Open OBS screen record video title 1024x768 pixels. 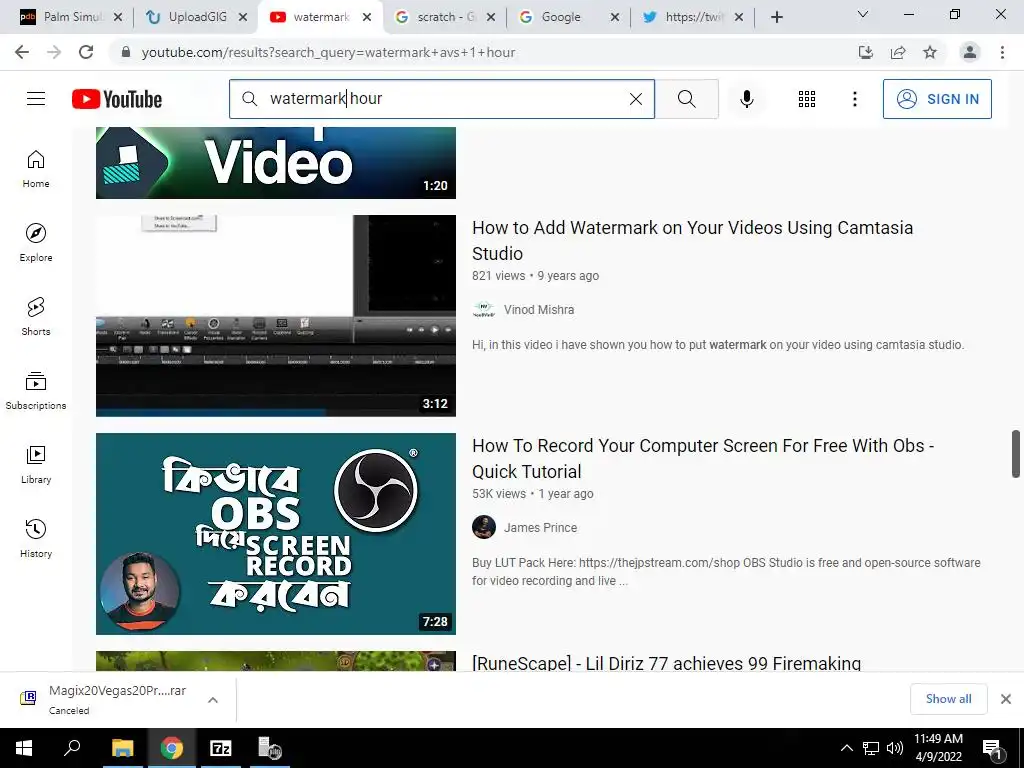point(703,458)
